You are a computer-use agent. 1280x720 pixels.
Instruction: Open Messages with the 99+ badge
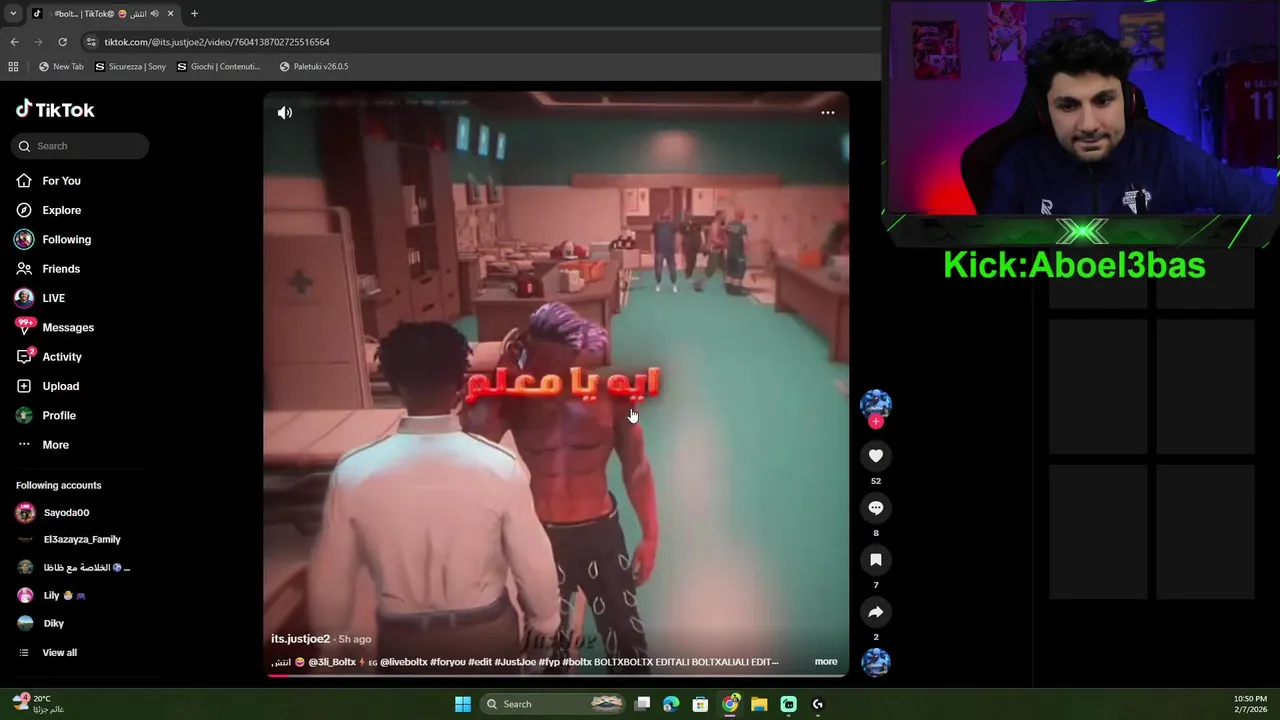click(x=68, y=328)
